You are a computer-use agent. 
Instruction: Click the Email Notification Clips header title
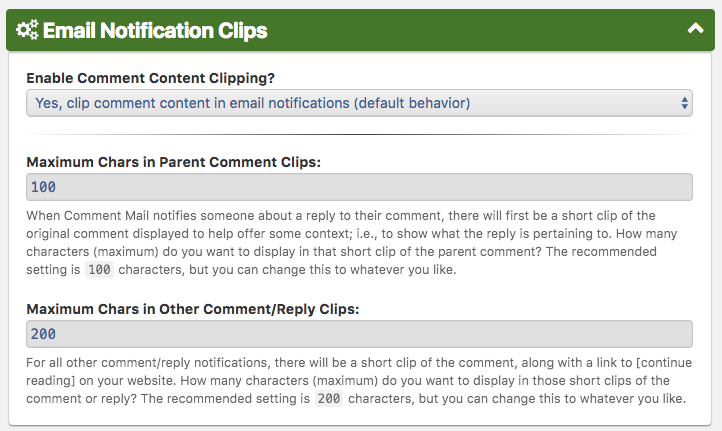pyautogui.click(x=155, y=30)
